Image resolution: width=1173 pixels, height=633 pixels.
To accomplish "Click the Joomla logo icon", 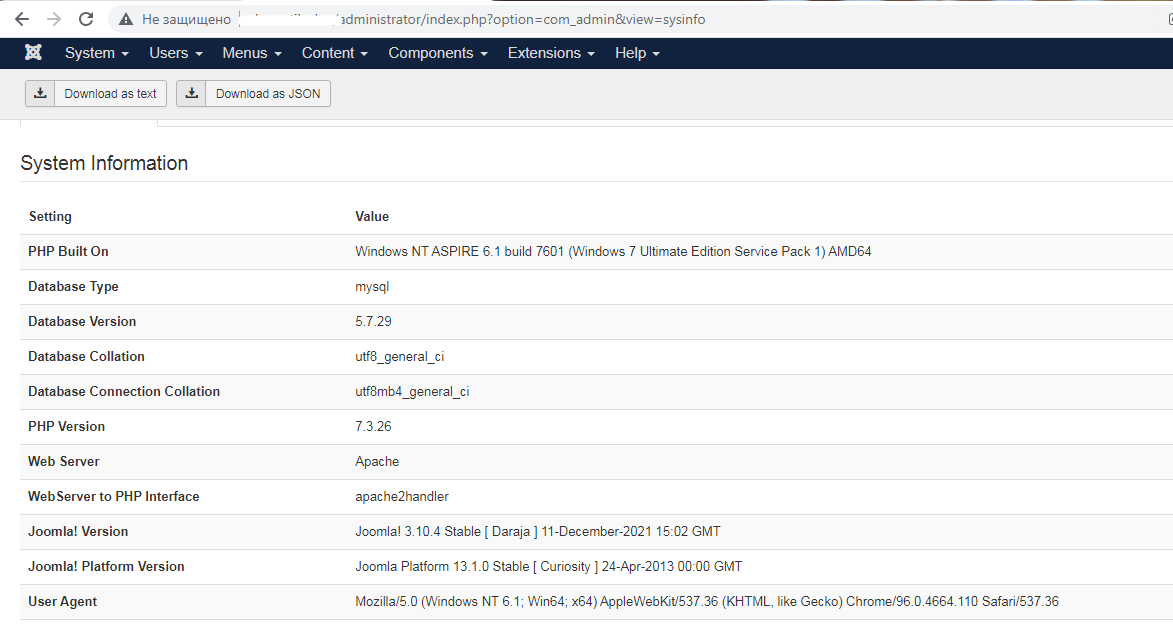I will pos(33,52).
